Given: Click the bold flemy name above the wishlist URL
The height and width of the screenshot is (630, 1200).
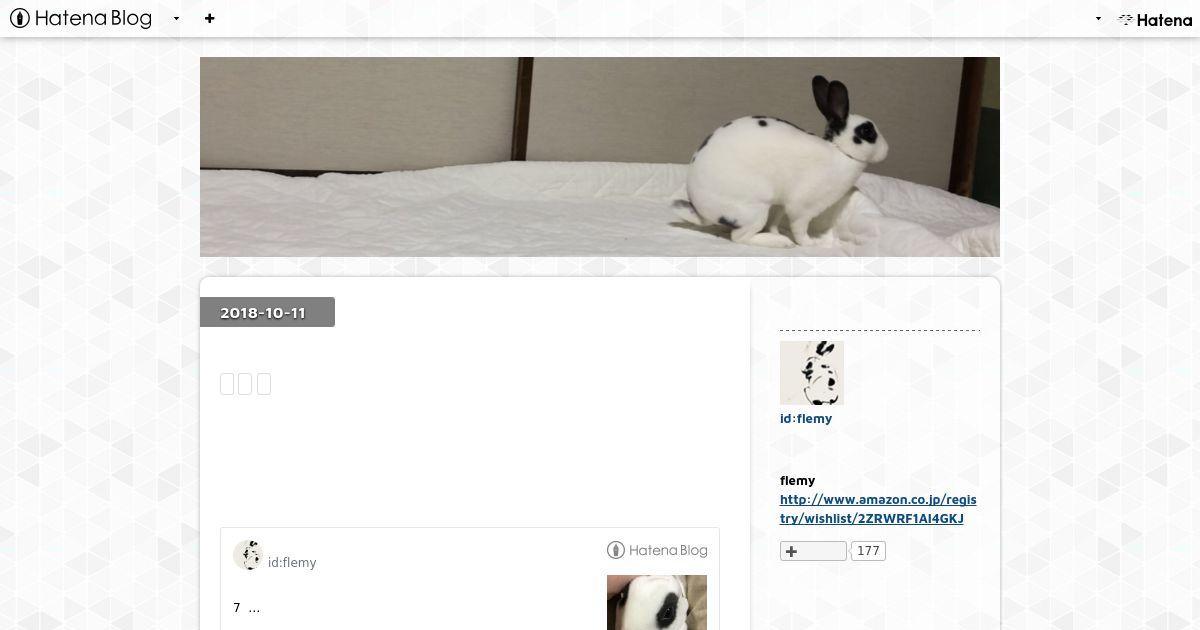Looking at the screenshot, I should [x=797, y=481].
